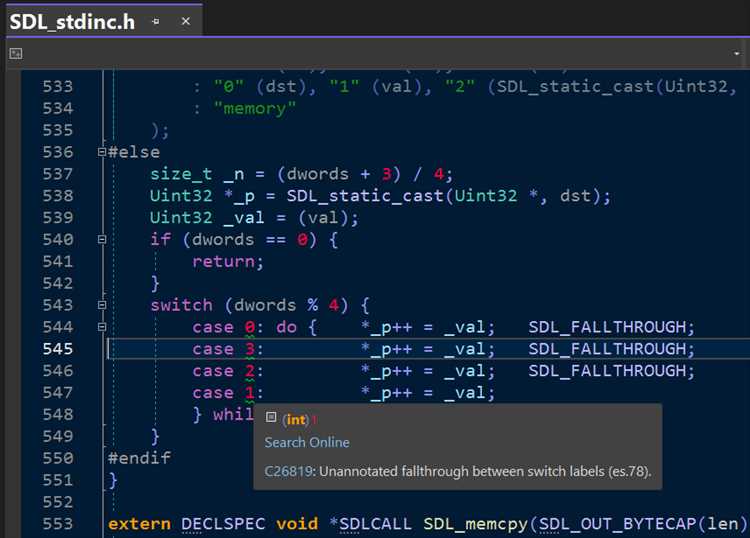Click line number 537
This screenshot has height=538, width=750.
tap(58, 174)
